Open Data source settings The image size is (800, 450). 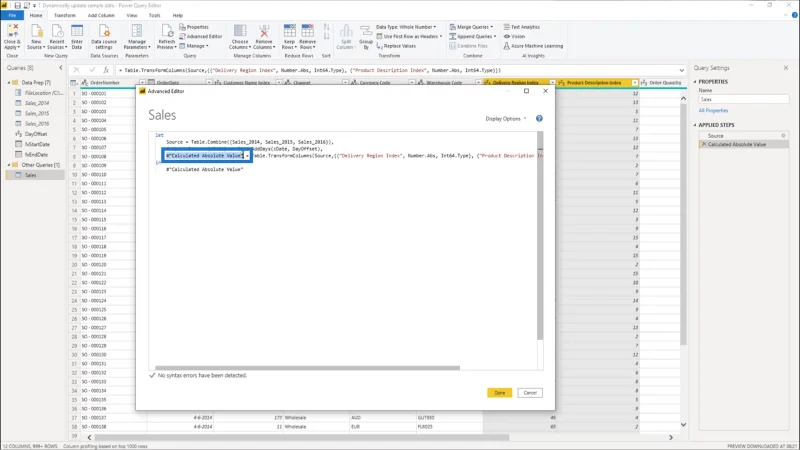pos(104,36)
